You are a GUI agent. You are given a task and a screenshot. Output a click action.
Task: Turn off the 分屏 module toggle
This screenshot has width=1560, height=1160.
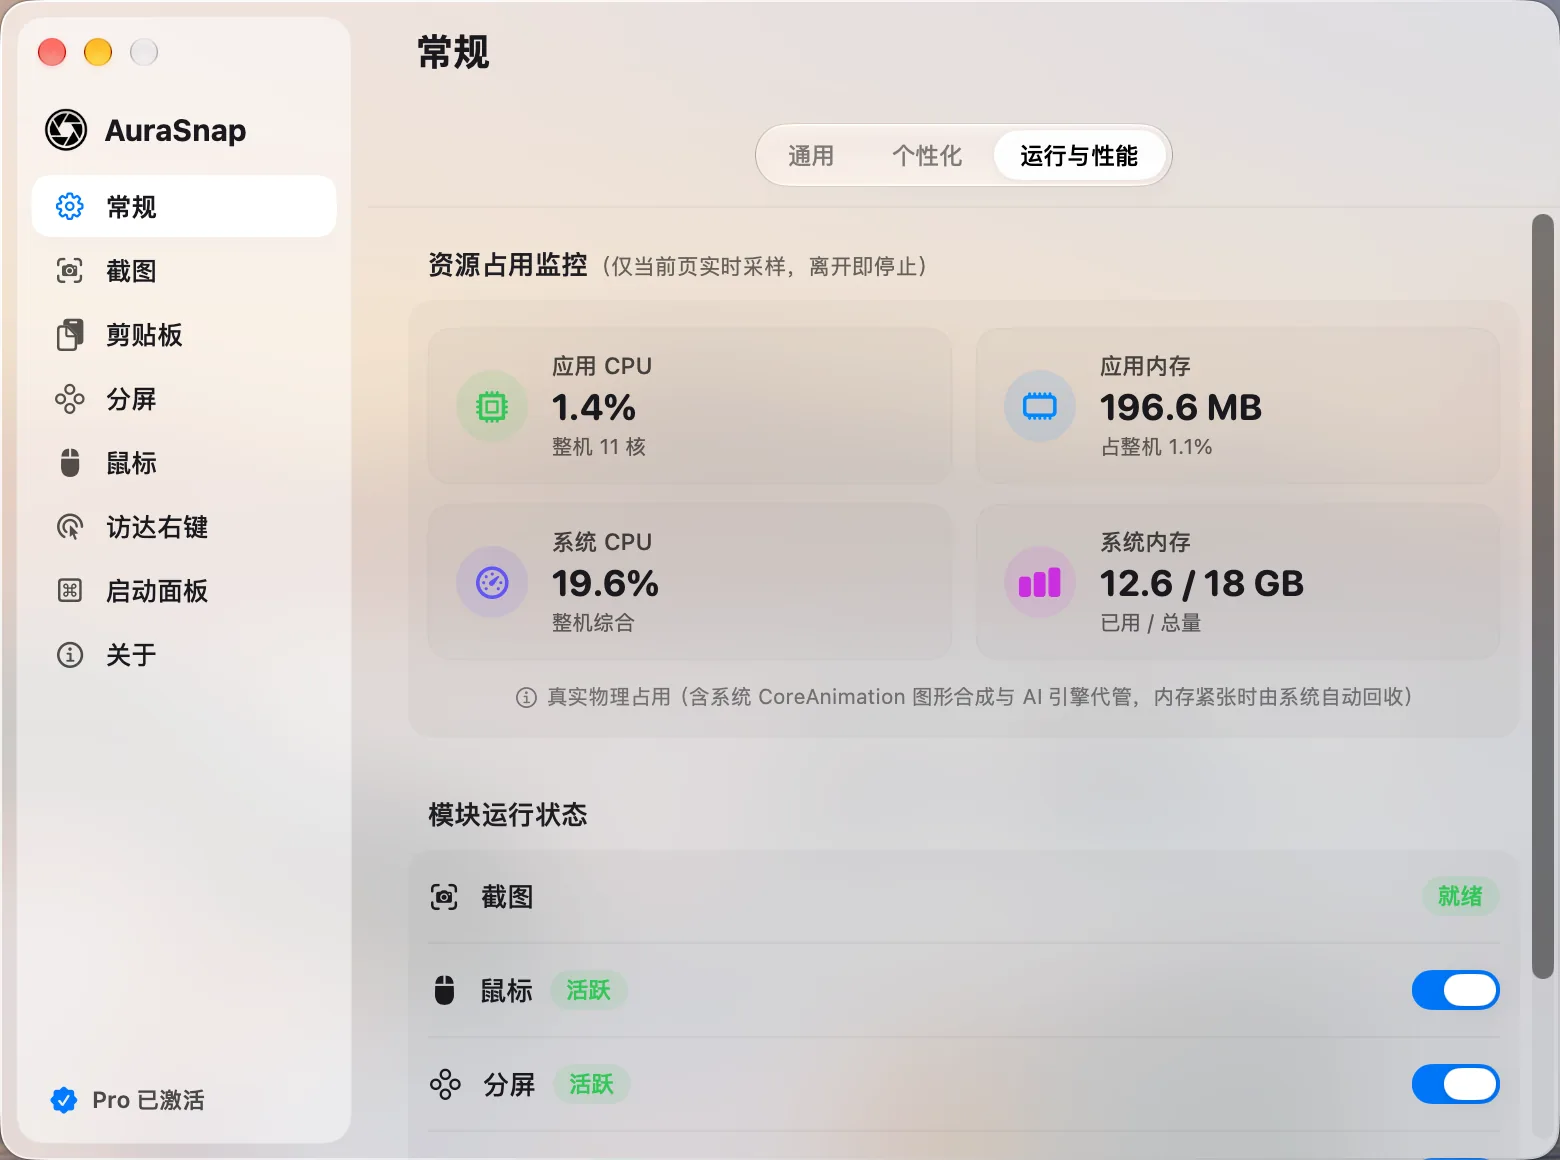tap(1455, 1084)
